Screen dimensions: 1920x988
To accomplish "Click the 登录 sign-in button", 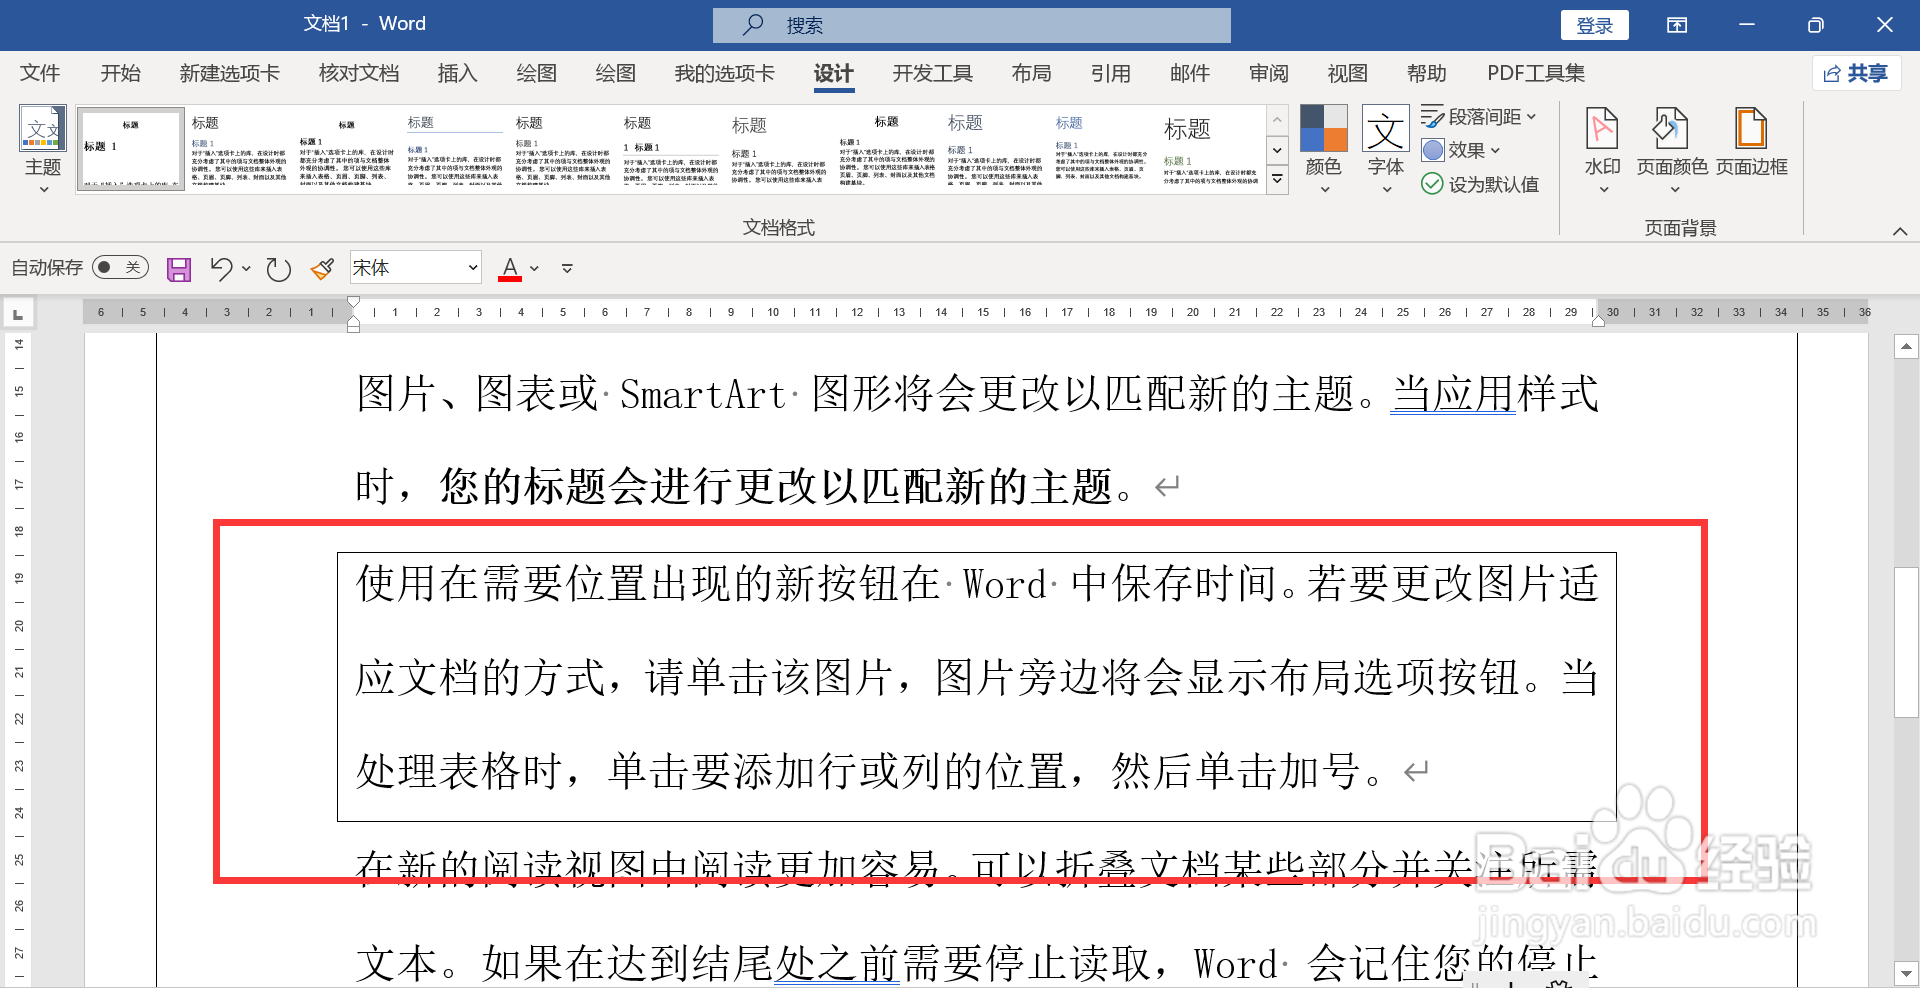I will coord(1594,25).
